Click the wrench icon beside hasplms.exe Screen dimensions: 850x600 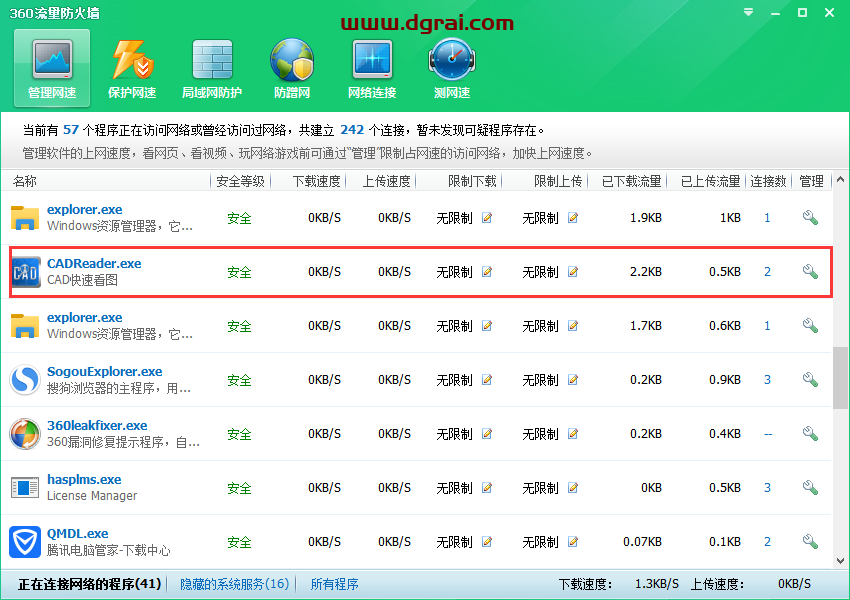(x=810, y=488)
